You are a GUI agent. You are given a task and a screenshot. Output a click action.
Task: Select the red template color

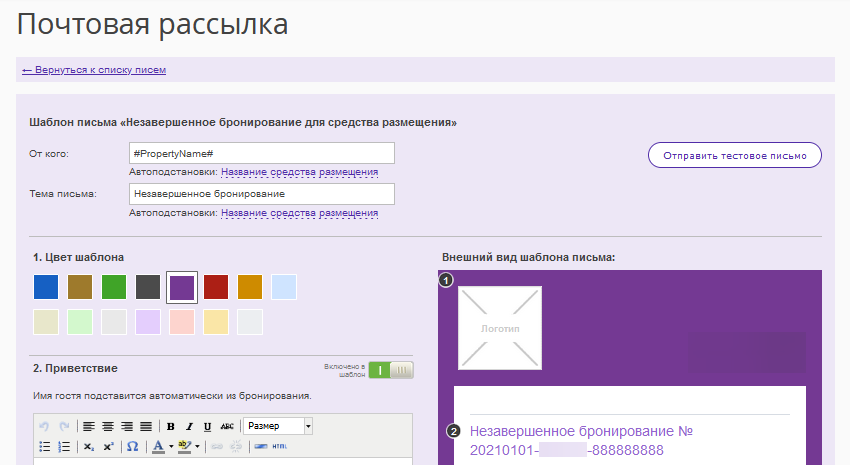click(216, 287)
